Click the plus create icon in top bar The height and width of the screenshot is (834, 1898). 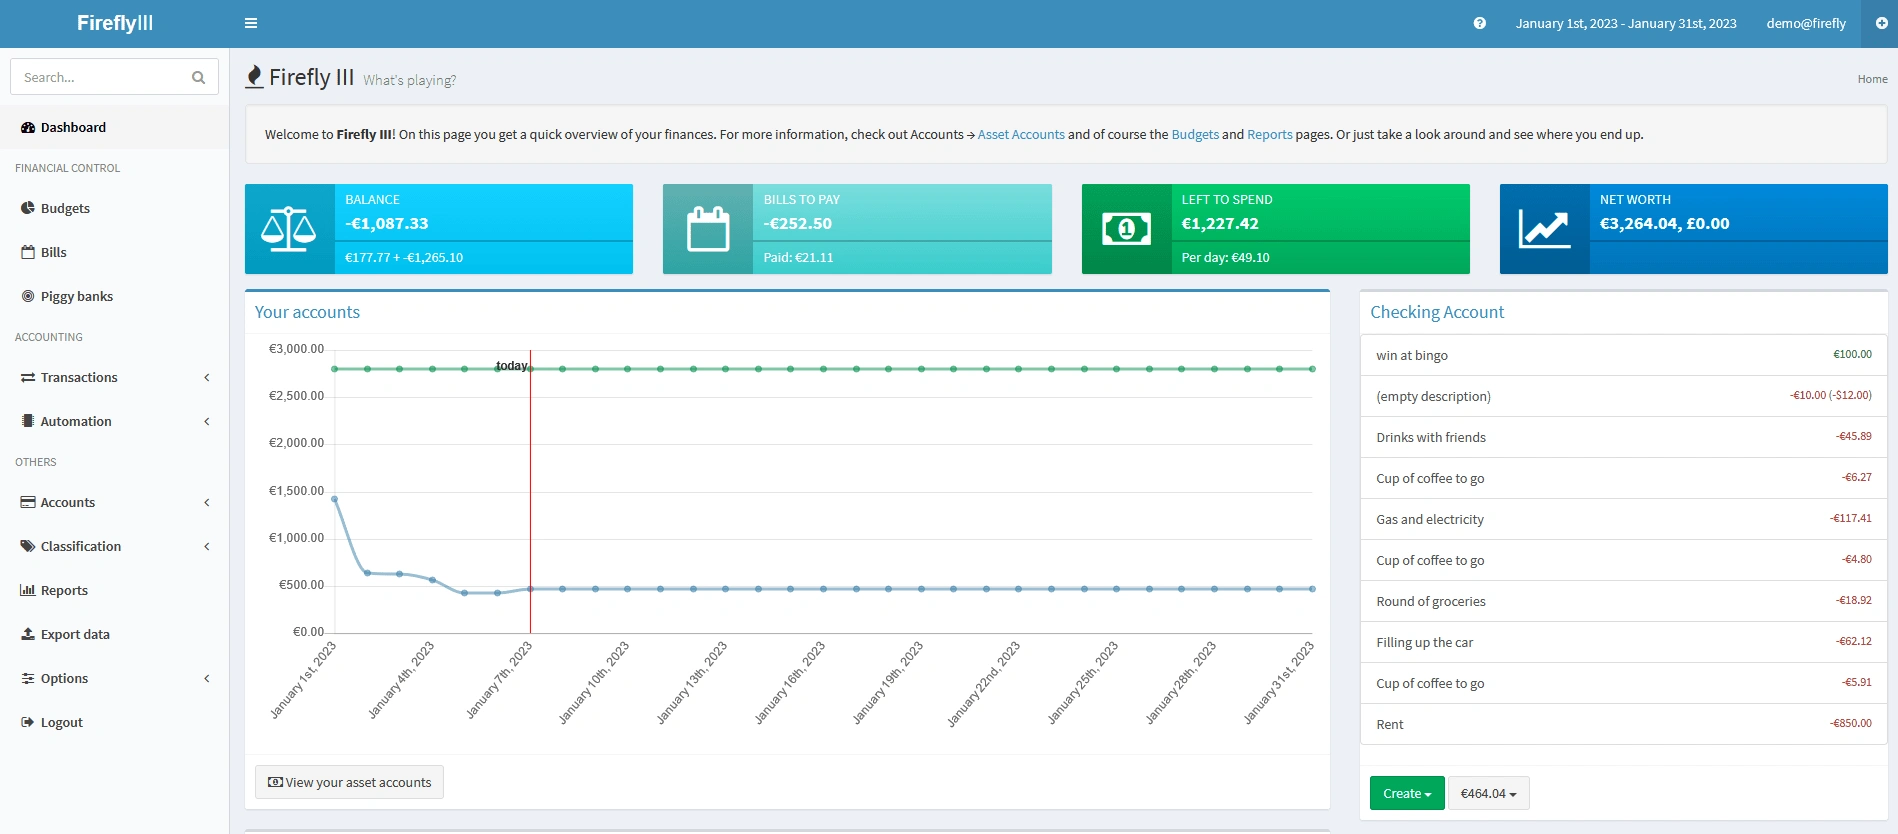1881,23
